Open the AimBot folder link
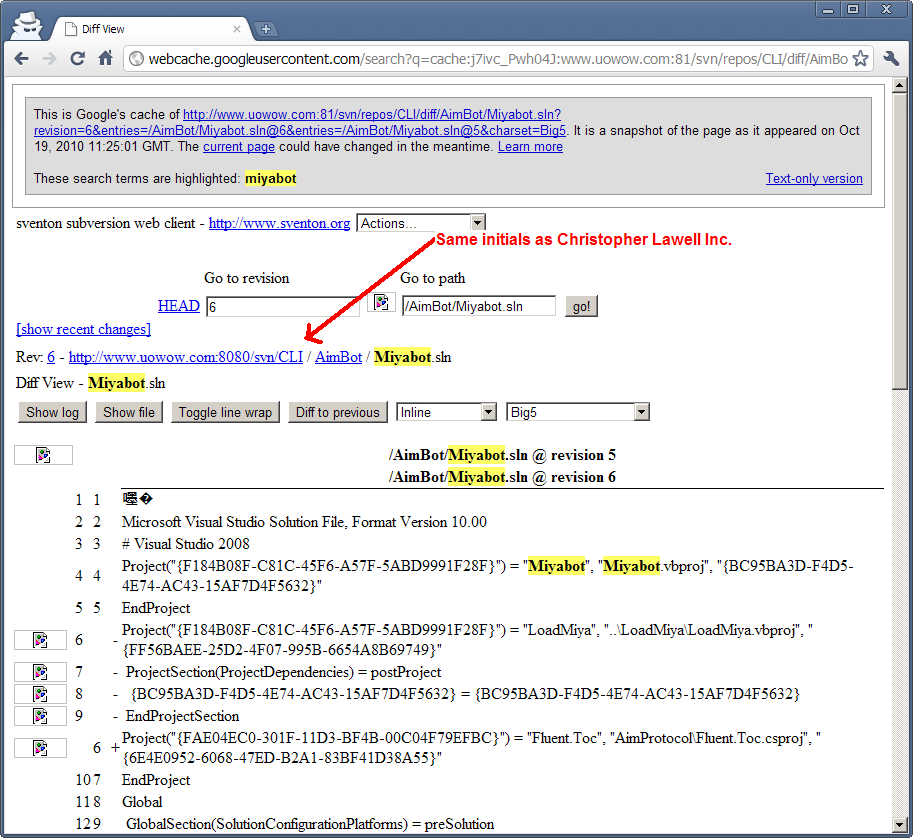This screenshot has height=838, width=913. coord(338,357)
